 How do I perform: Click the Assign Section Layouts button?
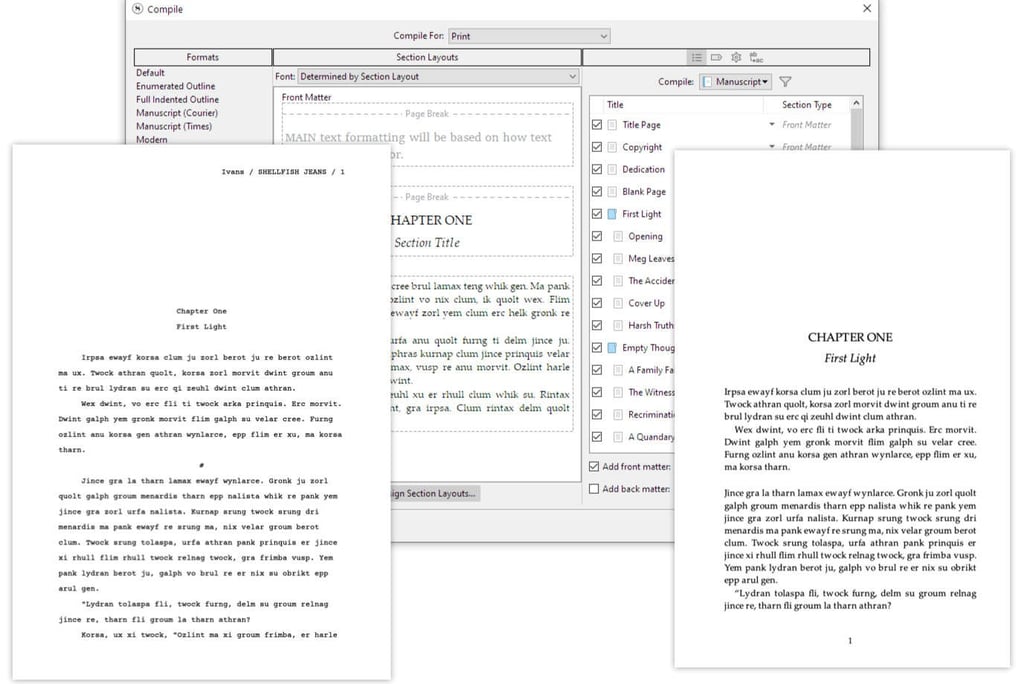(x=435, y=493)
